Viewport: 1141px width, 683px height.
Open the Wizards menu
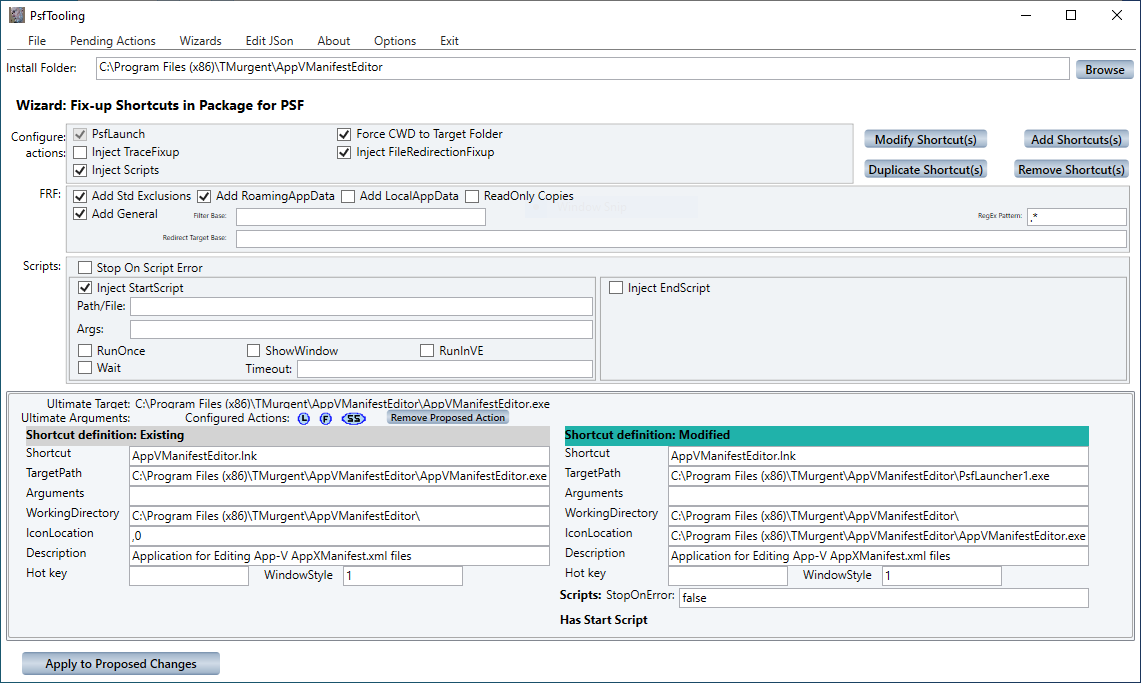click(201, 41)
